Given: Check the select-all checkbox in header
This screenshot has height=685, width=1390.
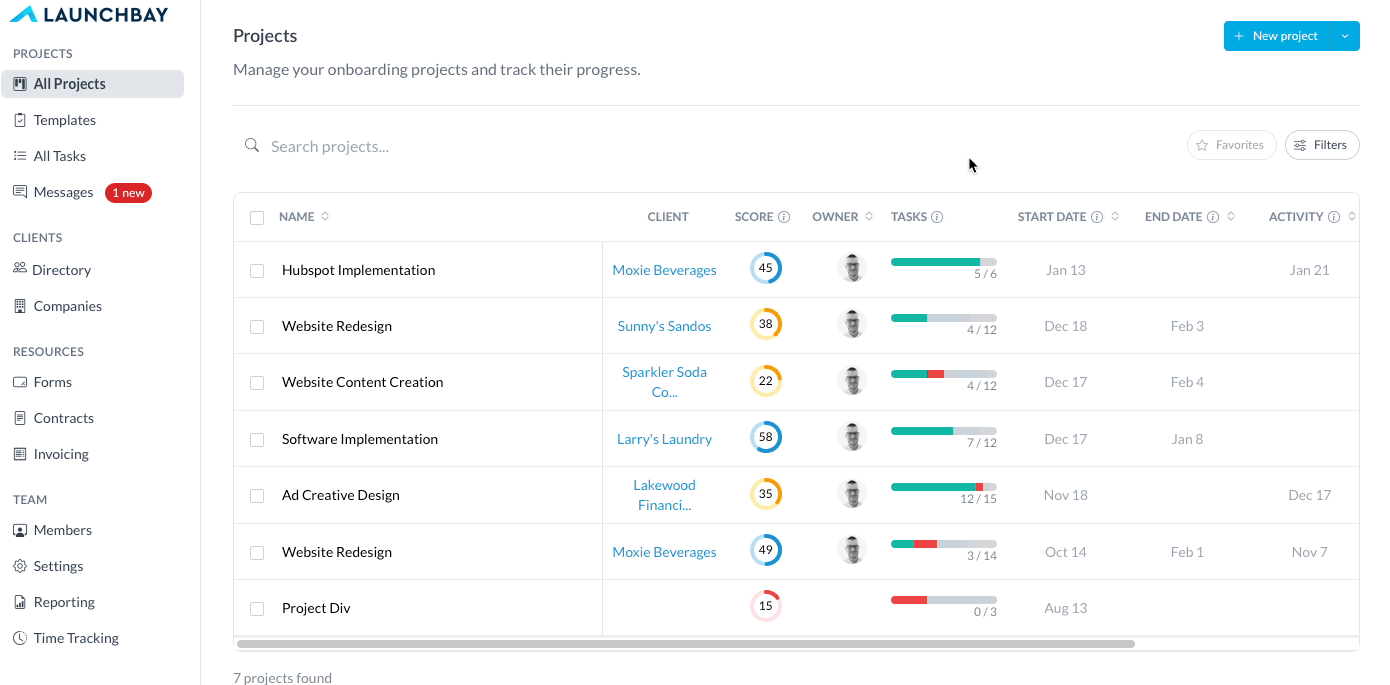Looking at the screenshot, I should pyautogui.click(x=257, y=218).
